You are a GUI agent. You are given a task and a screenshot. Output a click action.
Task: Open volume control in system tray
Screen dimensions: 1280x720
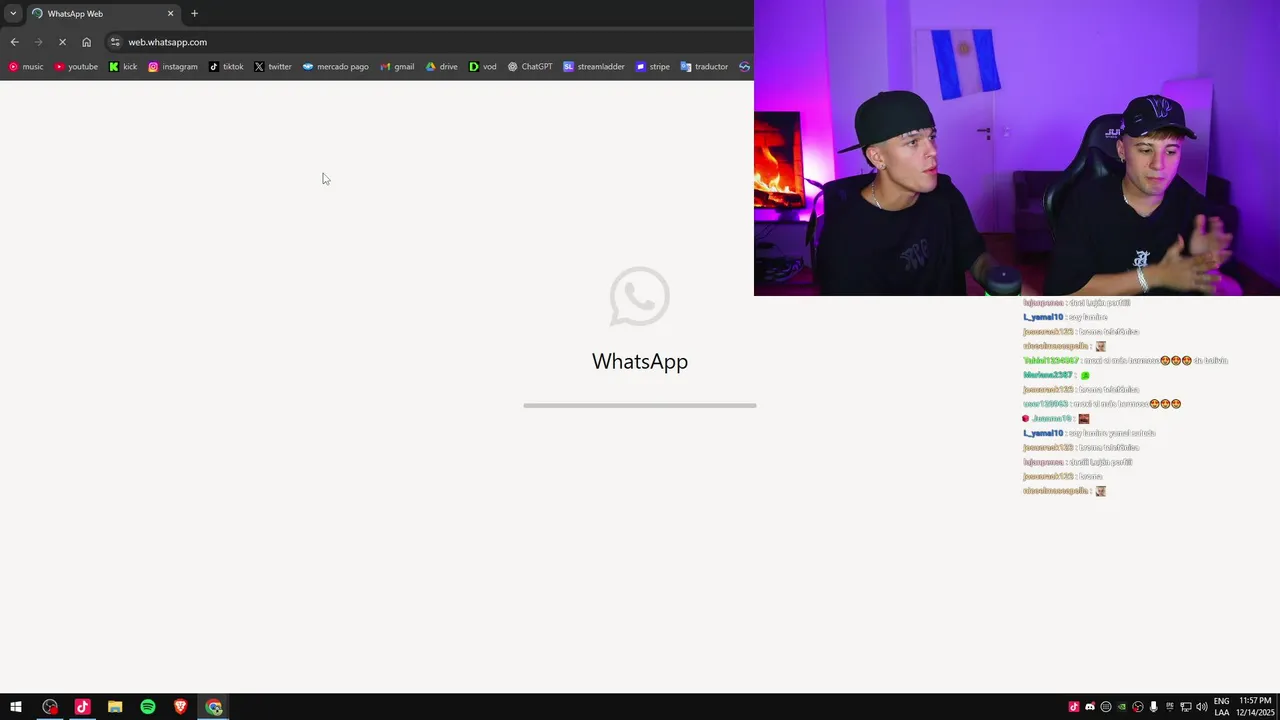(x=1201, y=707)
